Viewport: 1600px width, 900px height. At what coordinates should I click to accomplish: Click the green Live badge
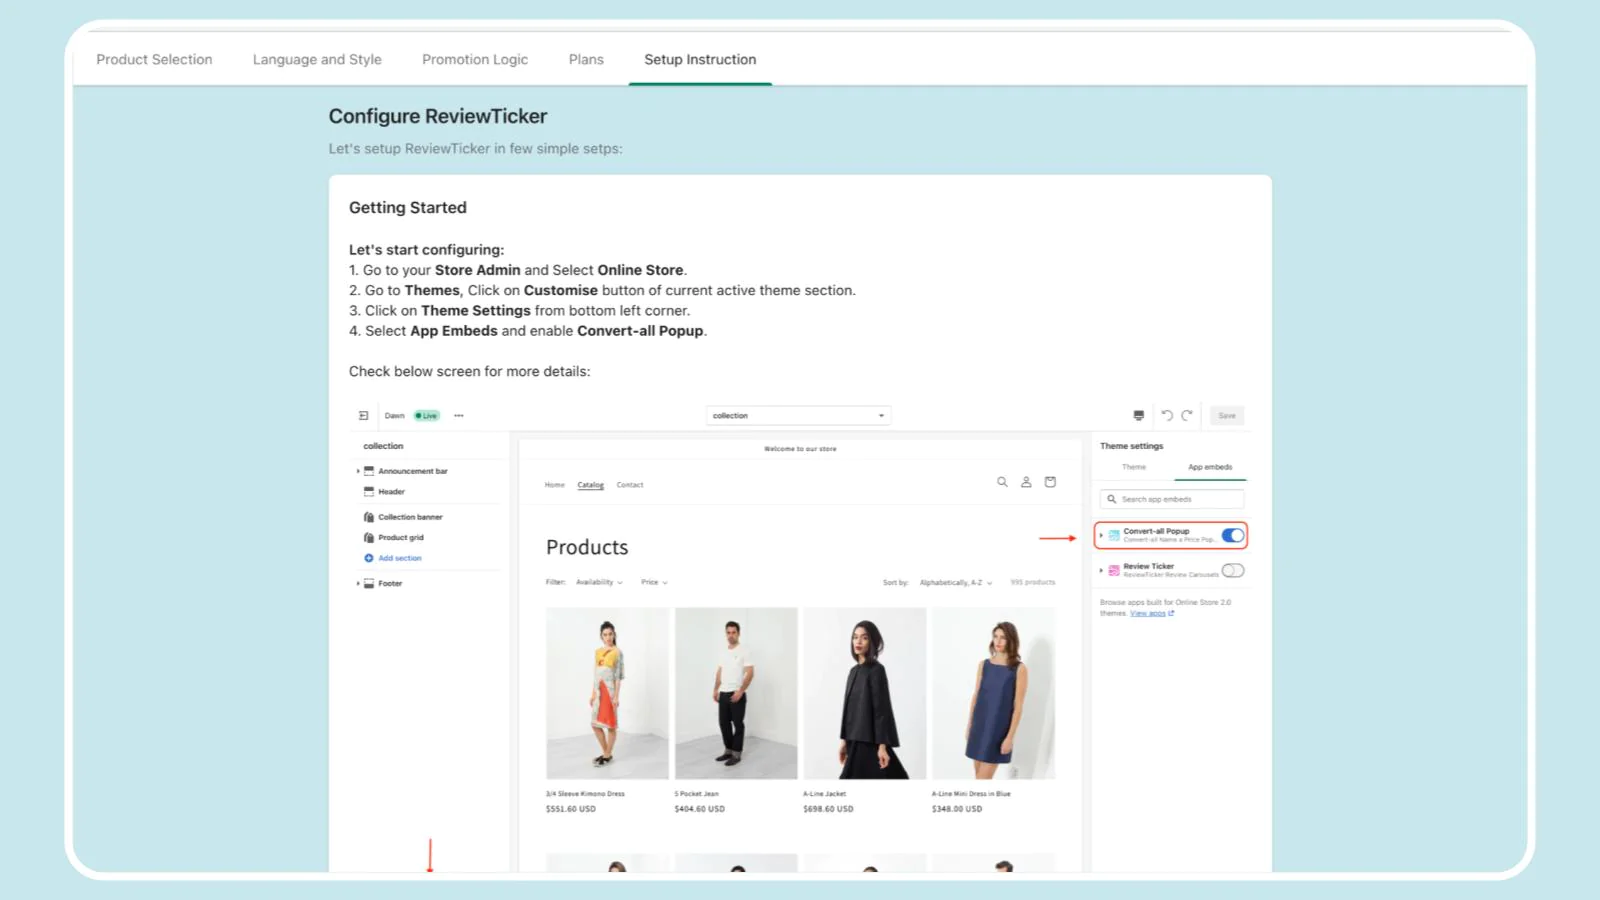(427, 416)
